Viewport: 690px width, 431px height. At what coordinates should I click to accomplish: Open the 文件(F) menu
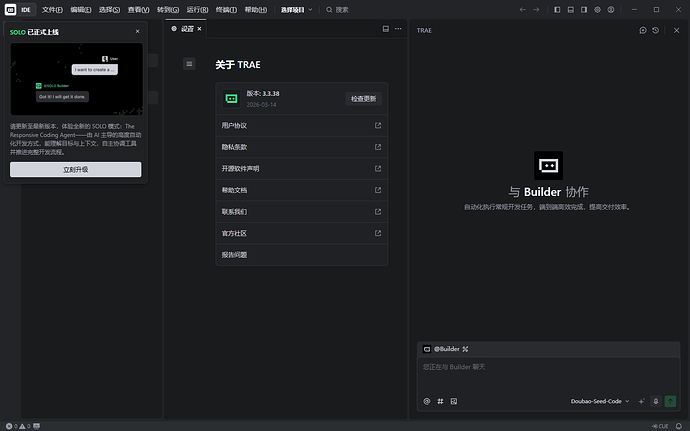coord(52,10)
